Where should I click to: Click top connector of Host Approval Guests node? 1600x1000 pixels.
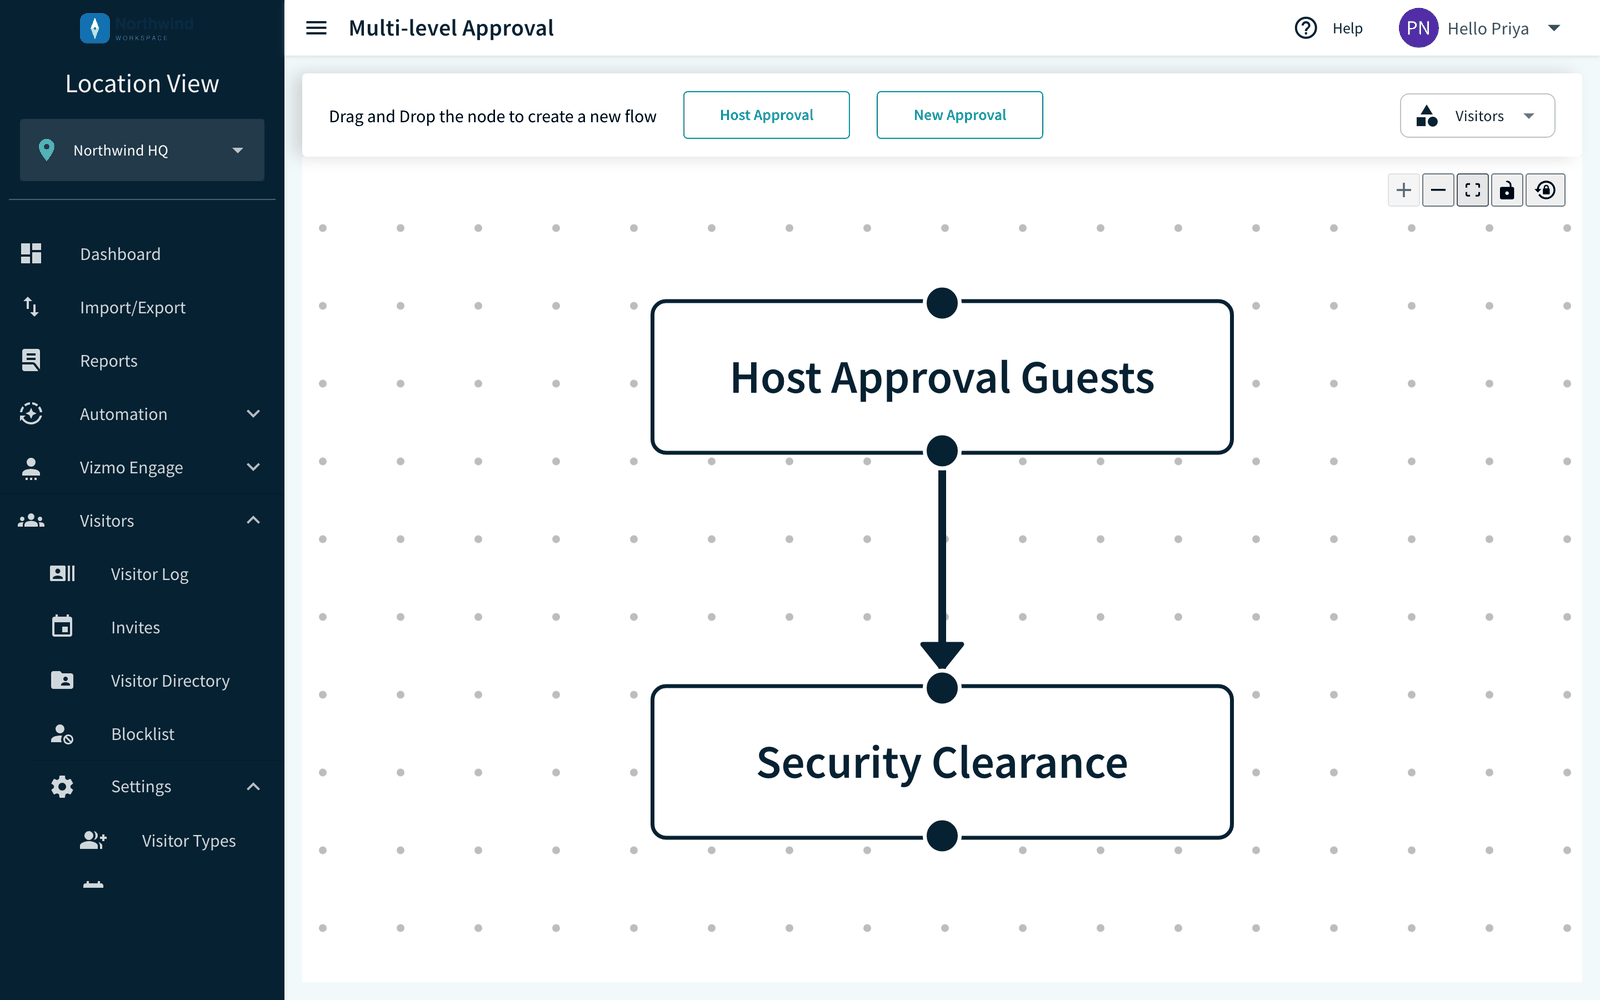point(942,303)
